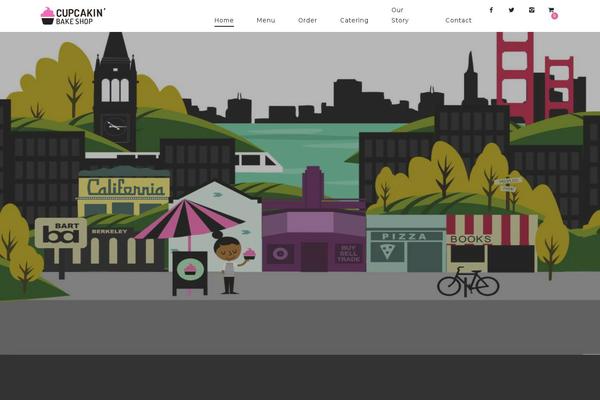Open the Order page
600x400 pixels.
tap(307, 20)
